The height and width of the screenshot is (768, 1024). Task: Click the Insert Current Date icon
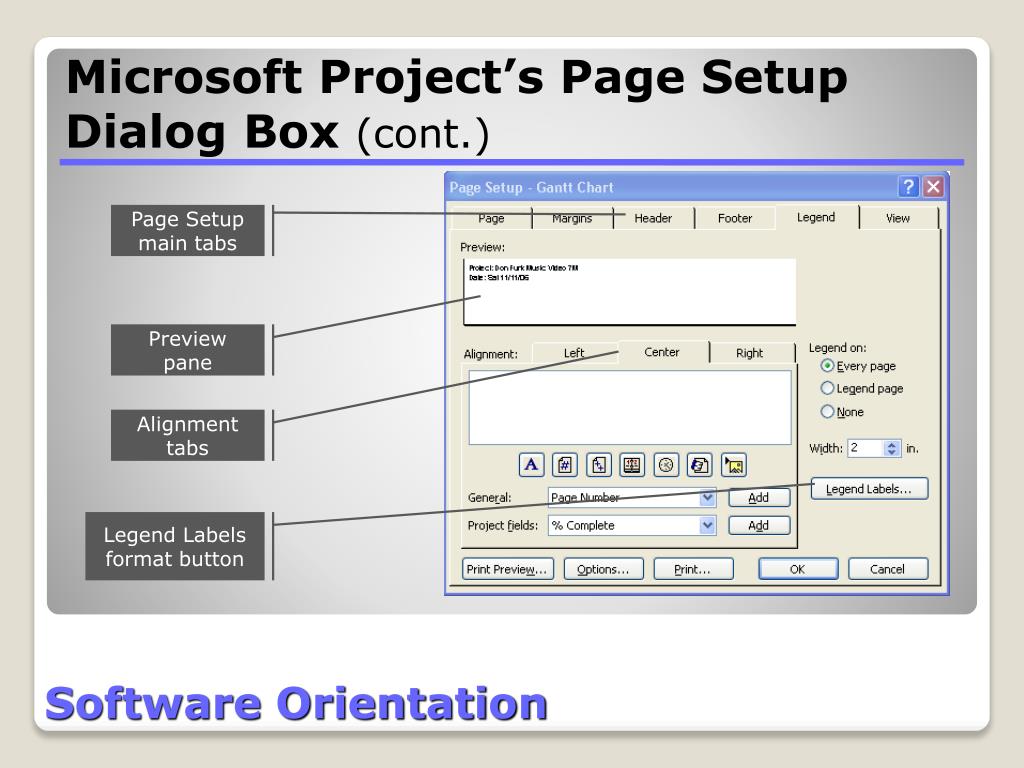[x=632, y=465]
